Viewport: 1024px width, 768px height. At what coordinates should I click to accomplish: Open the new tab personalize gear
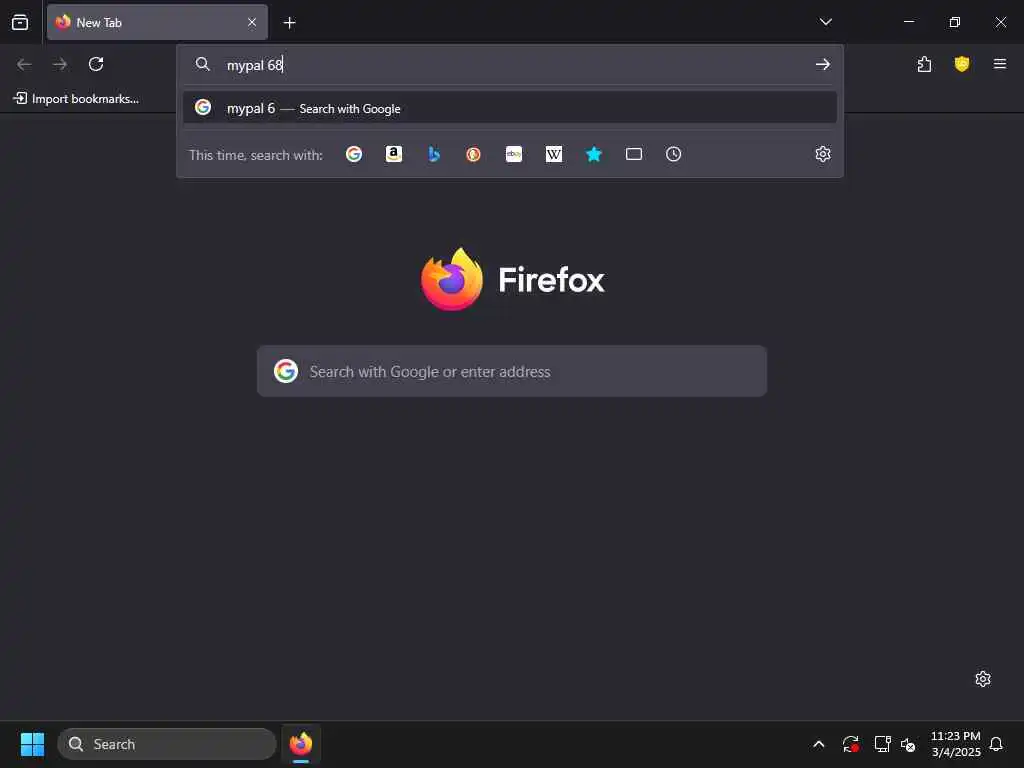[x=983, y=679]
